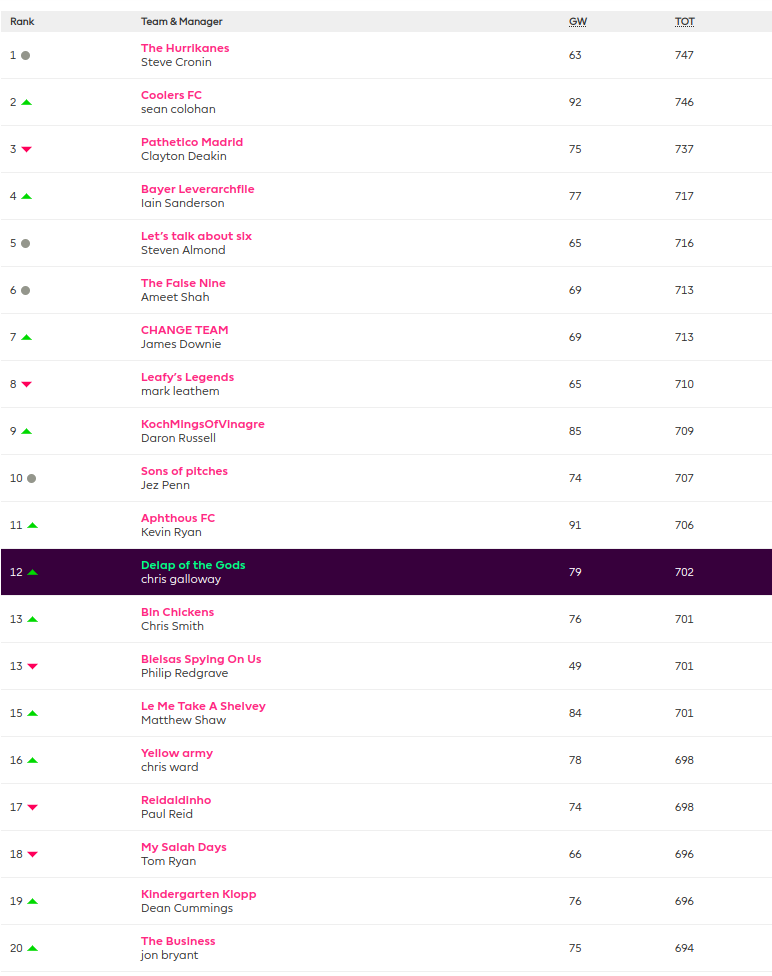Open Coolers FC team link
Viewport: 772px width, 976px height.
click(x=171, y=95)
